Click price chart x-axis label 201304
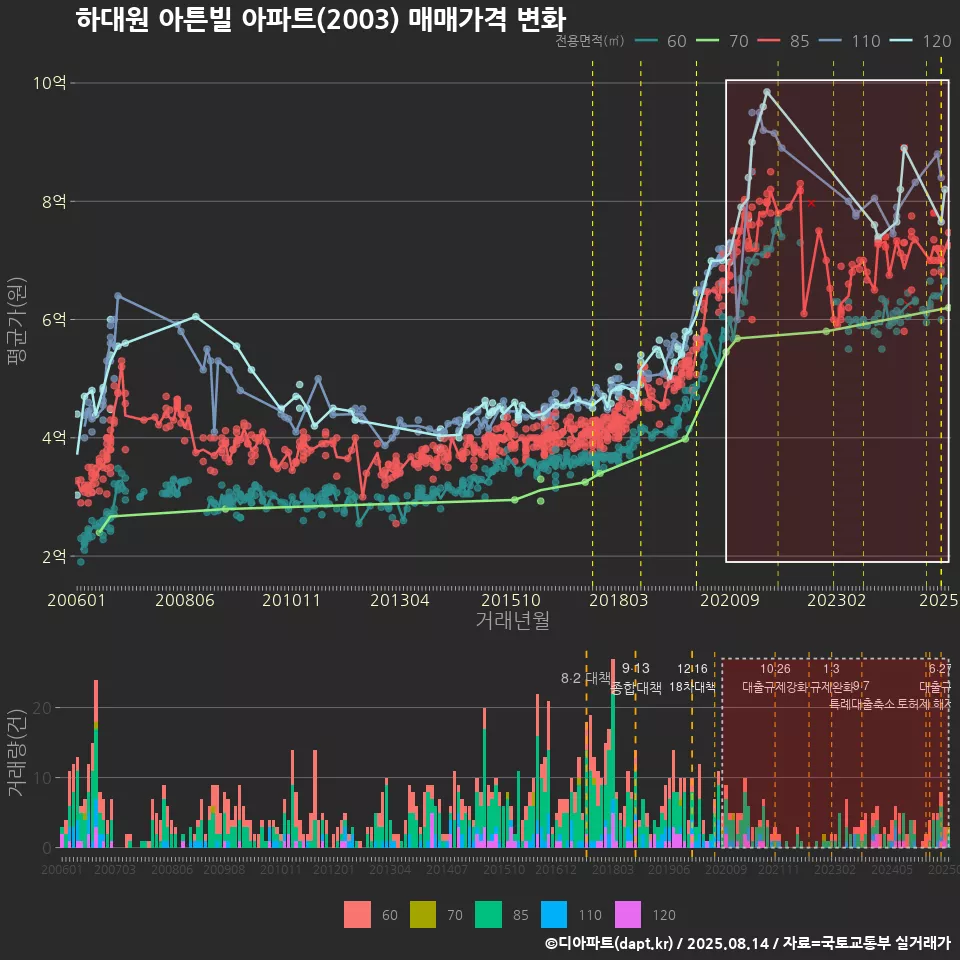The height and width of the screenshot is (960, 960). (400, 600)
